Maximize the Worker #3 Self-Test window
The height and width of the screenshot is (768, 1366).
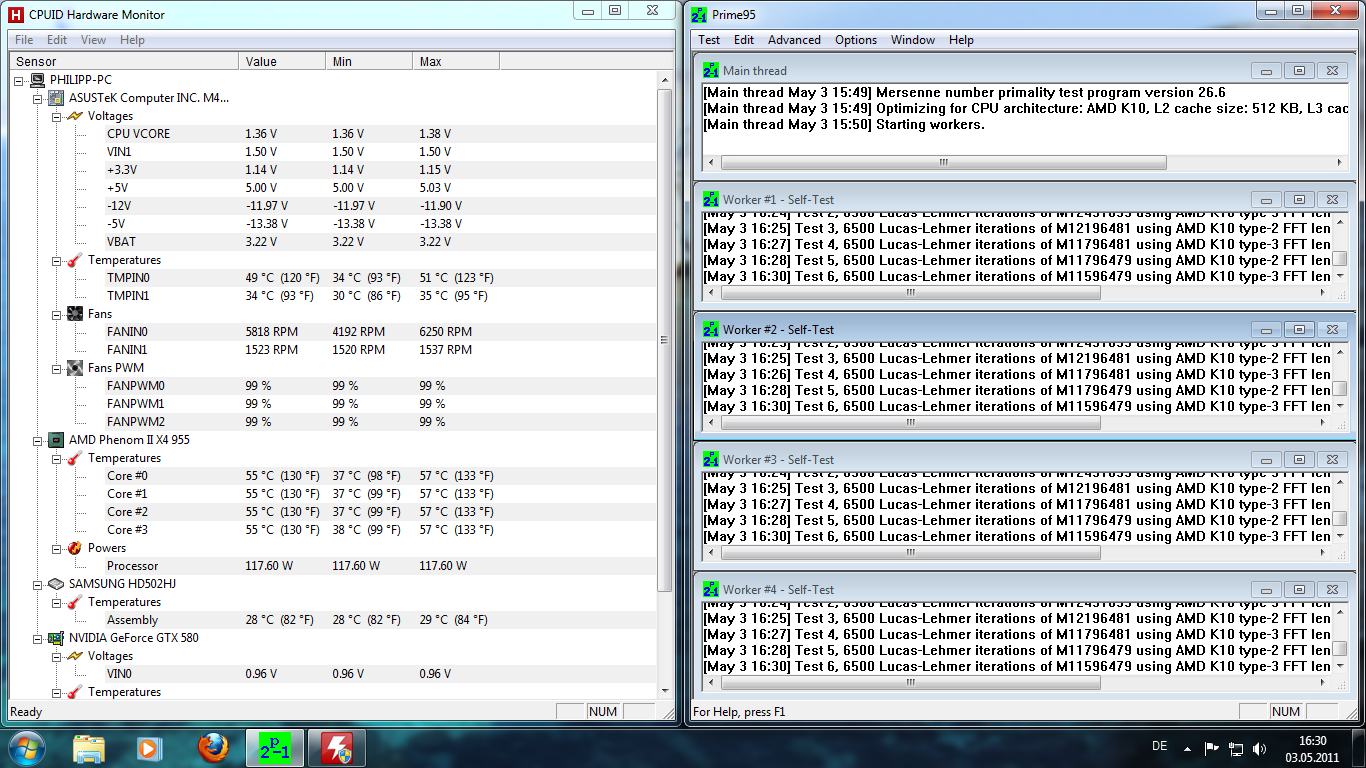(x=1299, y=460)
